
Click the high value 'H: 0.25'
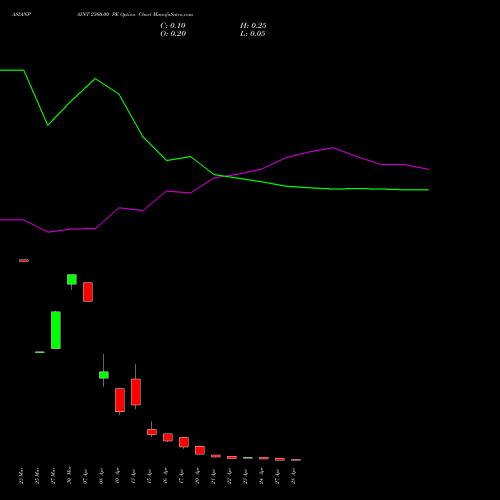253,26
